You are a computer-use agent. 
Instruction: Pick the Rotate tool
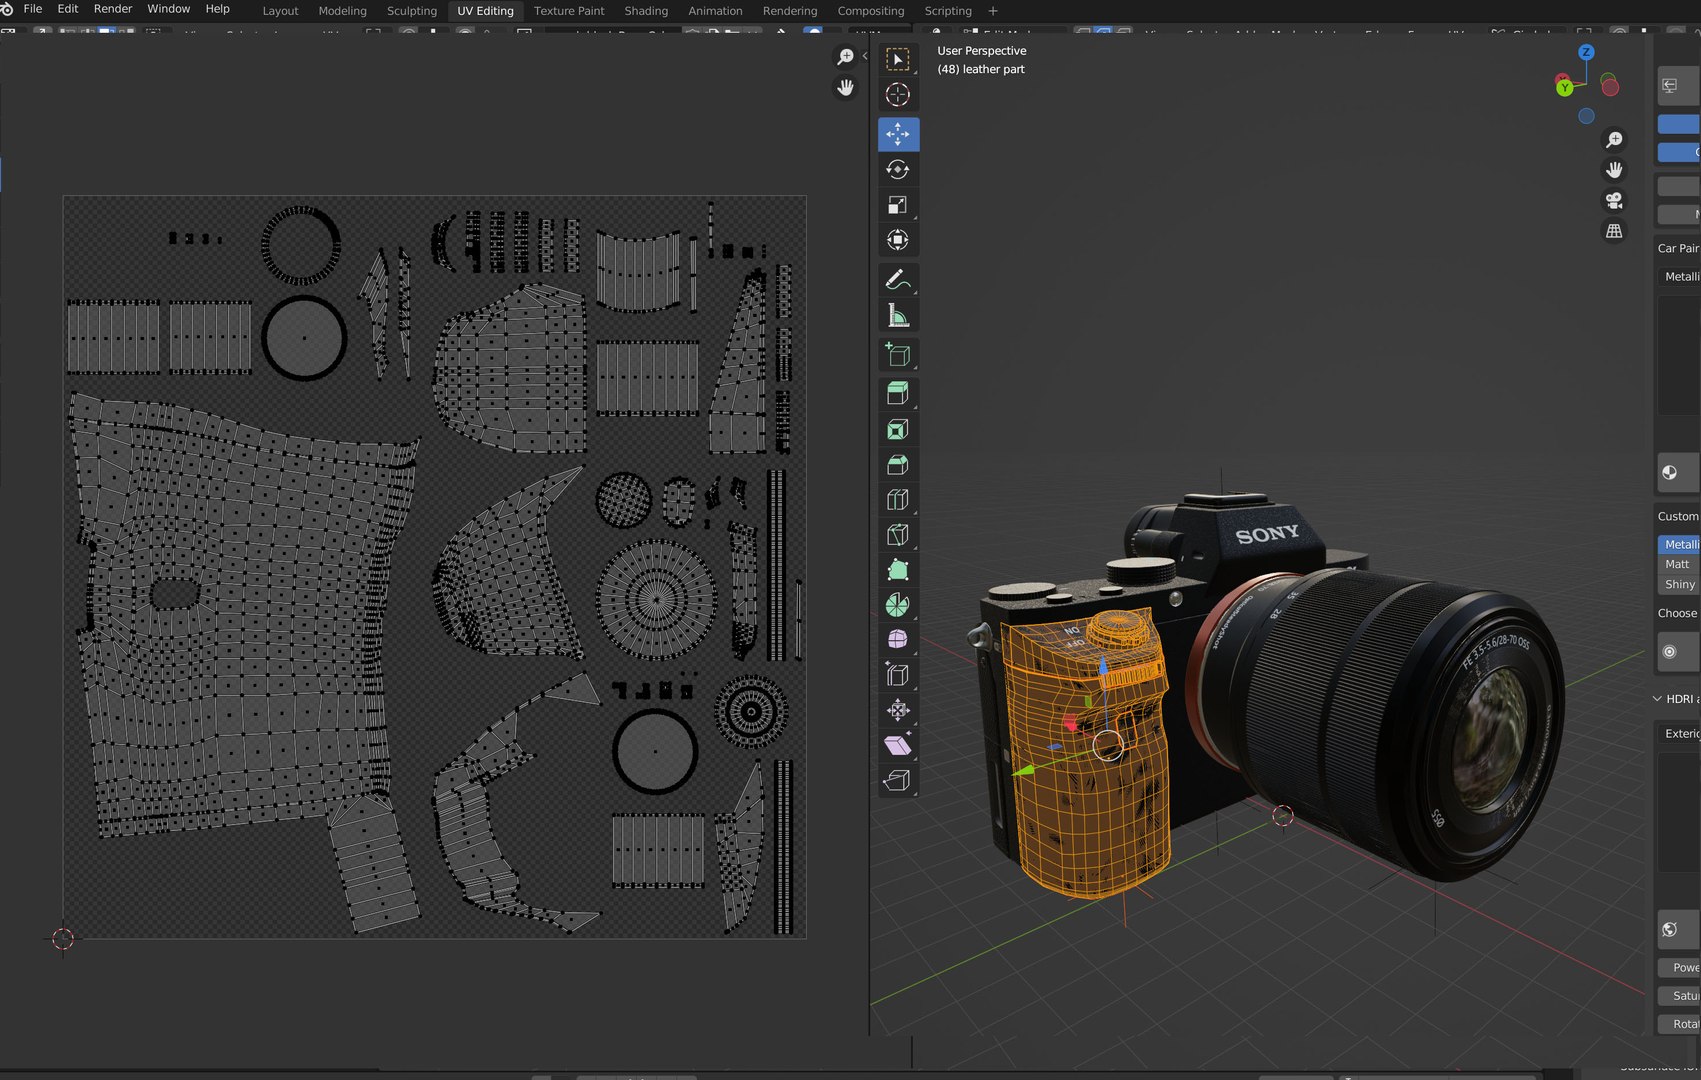898,170
